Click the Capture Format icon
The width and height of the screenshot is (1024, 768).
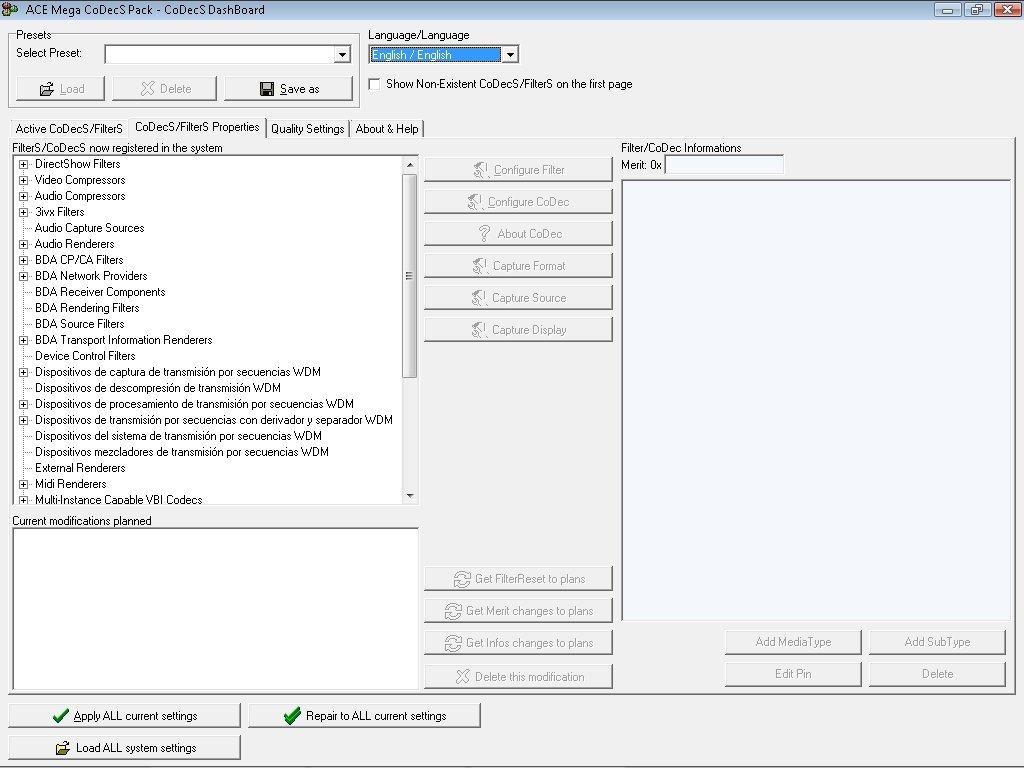coord(479,266)
